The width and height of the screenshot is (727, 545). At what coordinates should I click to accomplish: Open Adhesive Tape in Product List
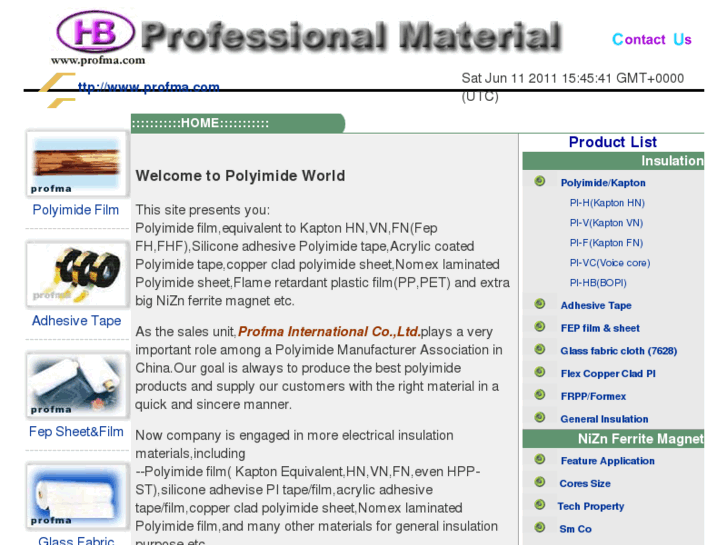click(596, 305)
